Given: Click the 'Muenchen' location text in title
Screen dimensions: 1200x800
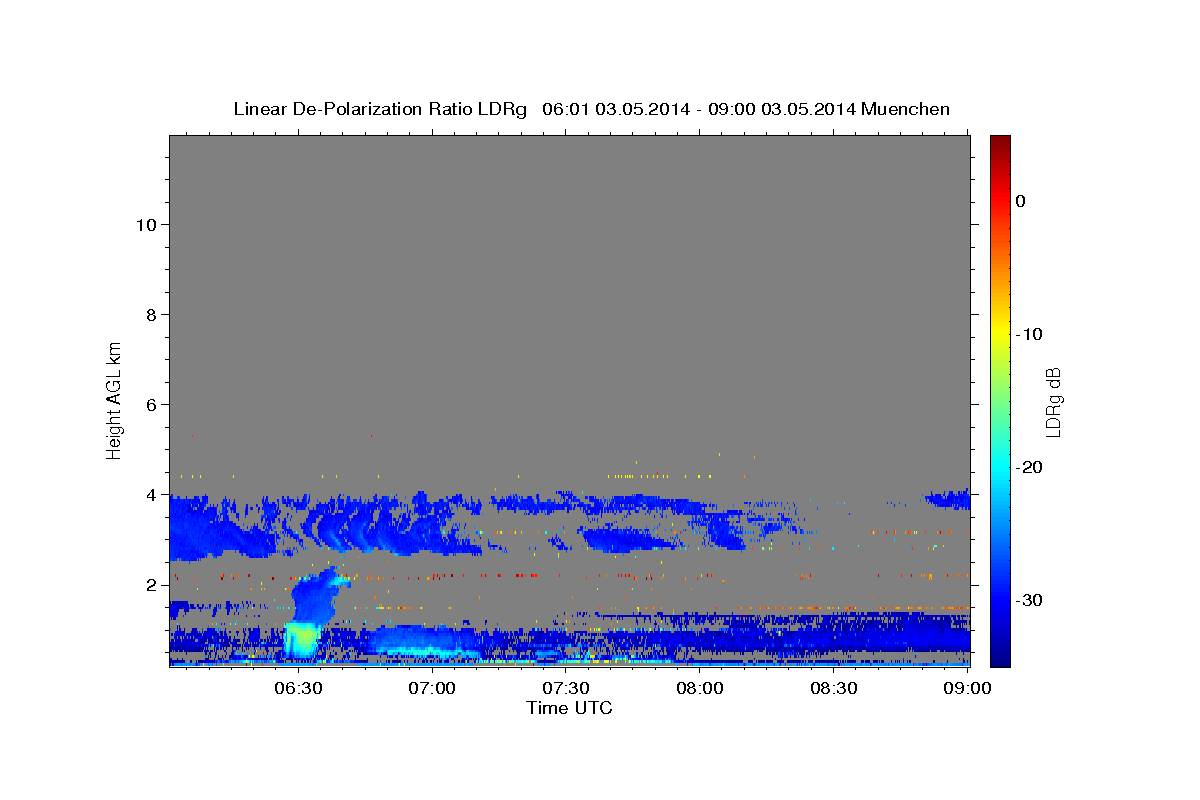Looking at the screenshot, I should (x=906, y=109).
